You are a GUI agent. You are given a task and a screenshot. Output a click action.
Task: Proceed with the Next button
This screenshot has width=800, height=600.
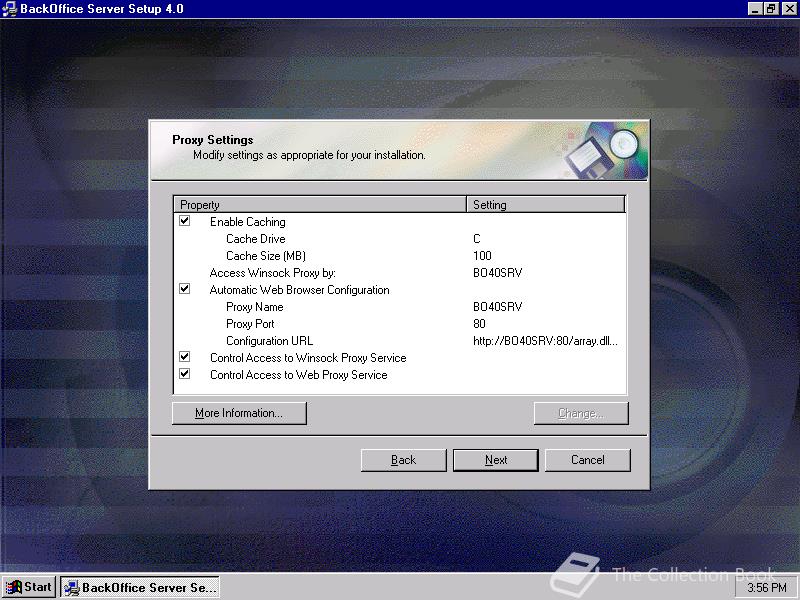coord(496,460)
